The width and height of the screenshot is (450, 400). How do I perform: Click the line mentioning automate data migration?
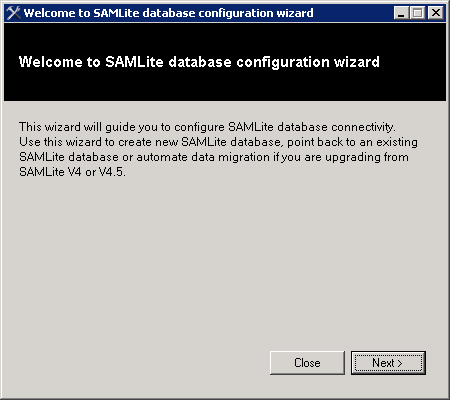tap(214, 157)
